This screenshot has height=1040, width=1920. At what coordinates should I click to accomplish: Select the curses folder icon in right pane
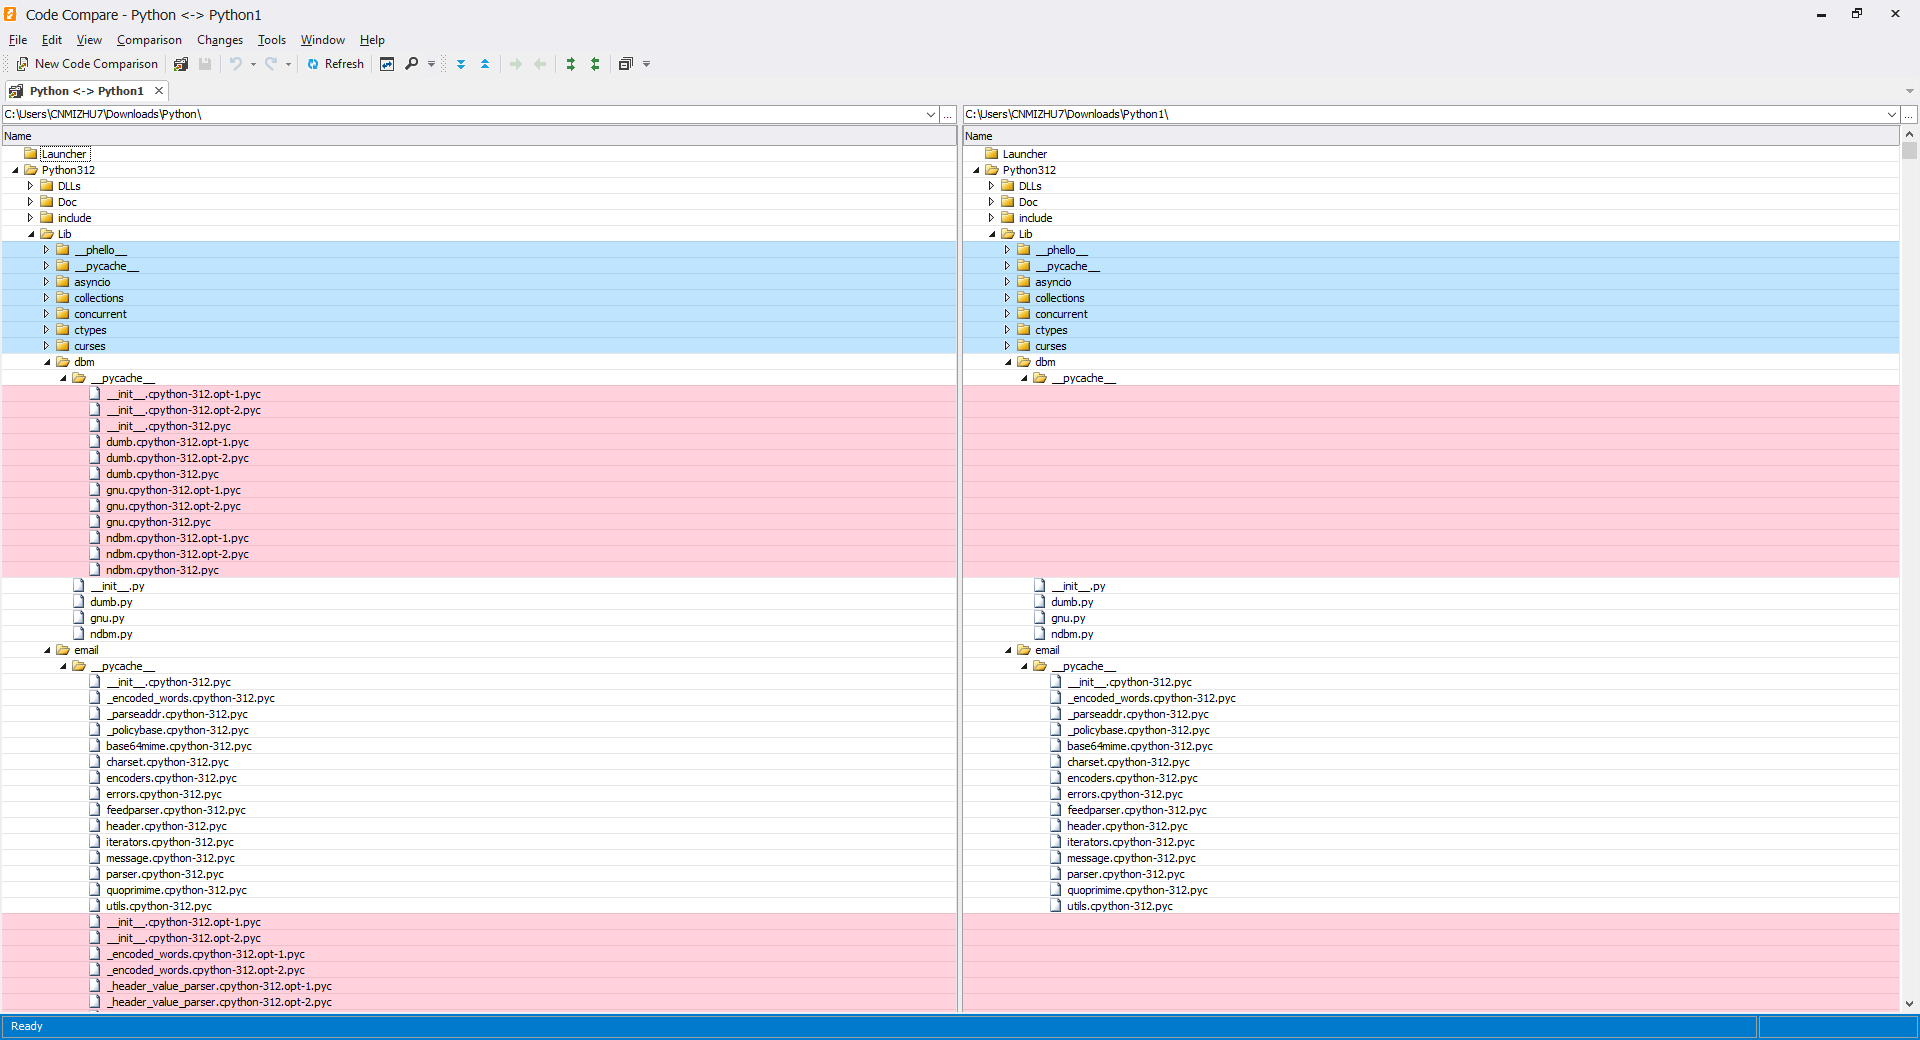(x=1024, y=346)
